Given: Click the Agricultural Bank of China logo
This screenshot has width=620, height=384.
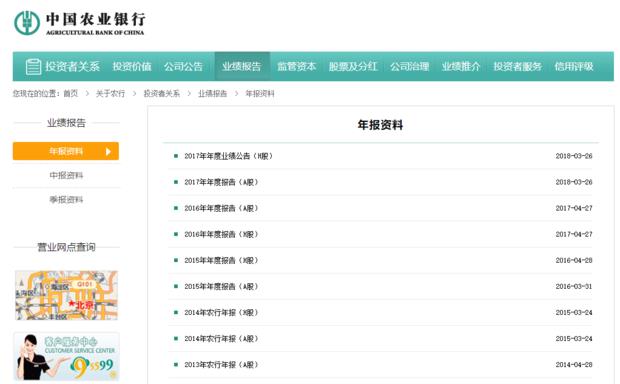Looking at the screenshot, I should click(x=79, y=23).
